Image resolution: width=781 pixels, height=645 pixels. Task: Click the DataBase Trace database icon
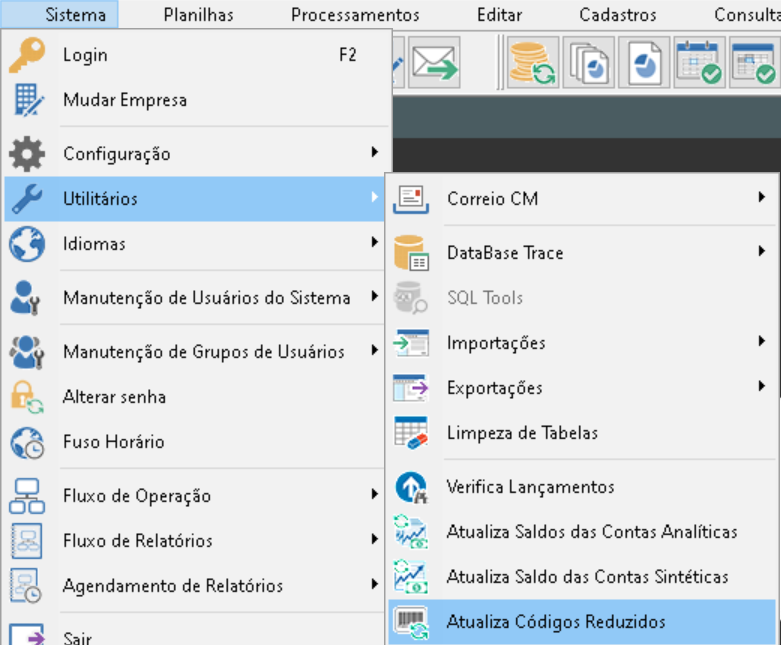(x=411, y=253)
